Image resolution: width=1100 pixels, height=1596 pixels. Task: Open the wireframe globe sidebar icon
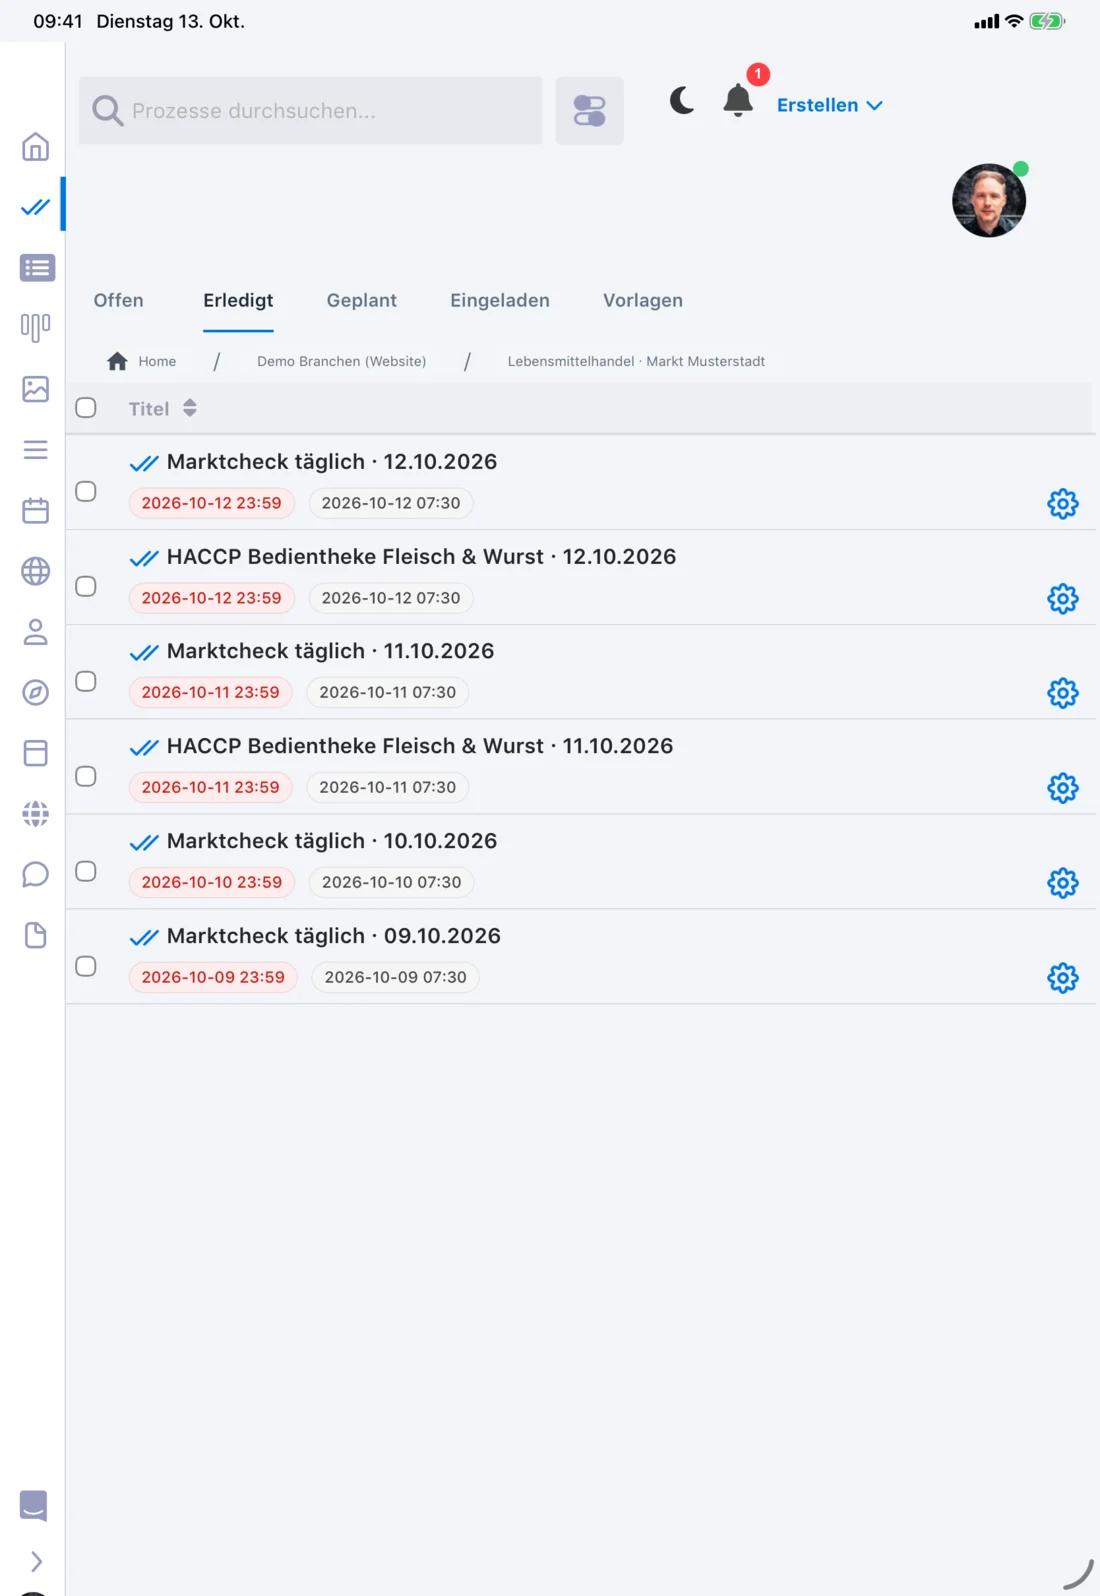pyautogui.click(x=35, y=571)
